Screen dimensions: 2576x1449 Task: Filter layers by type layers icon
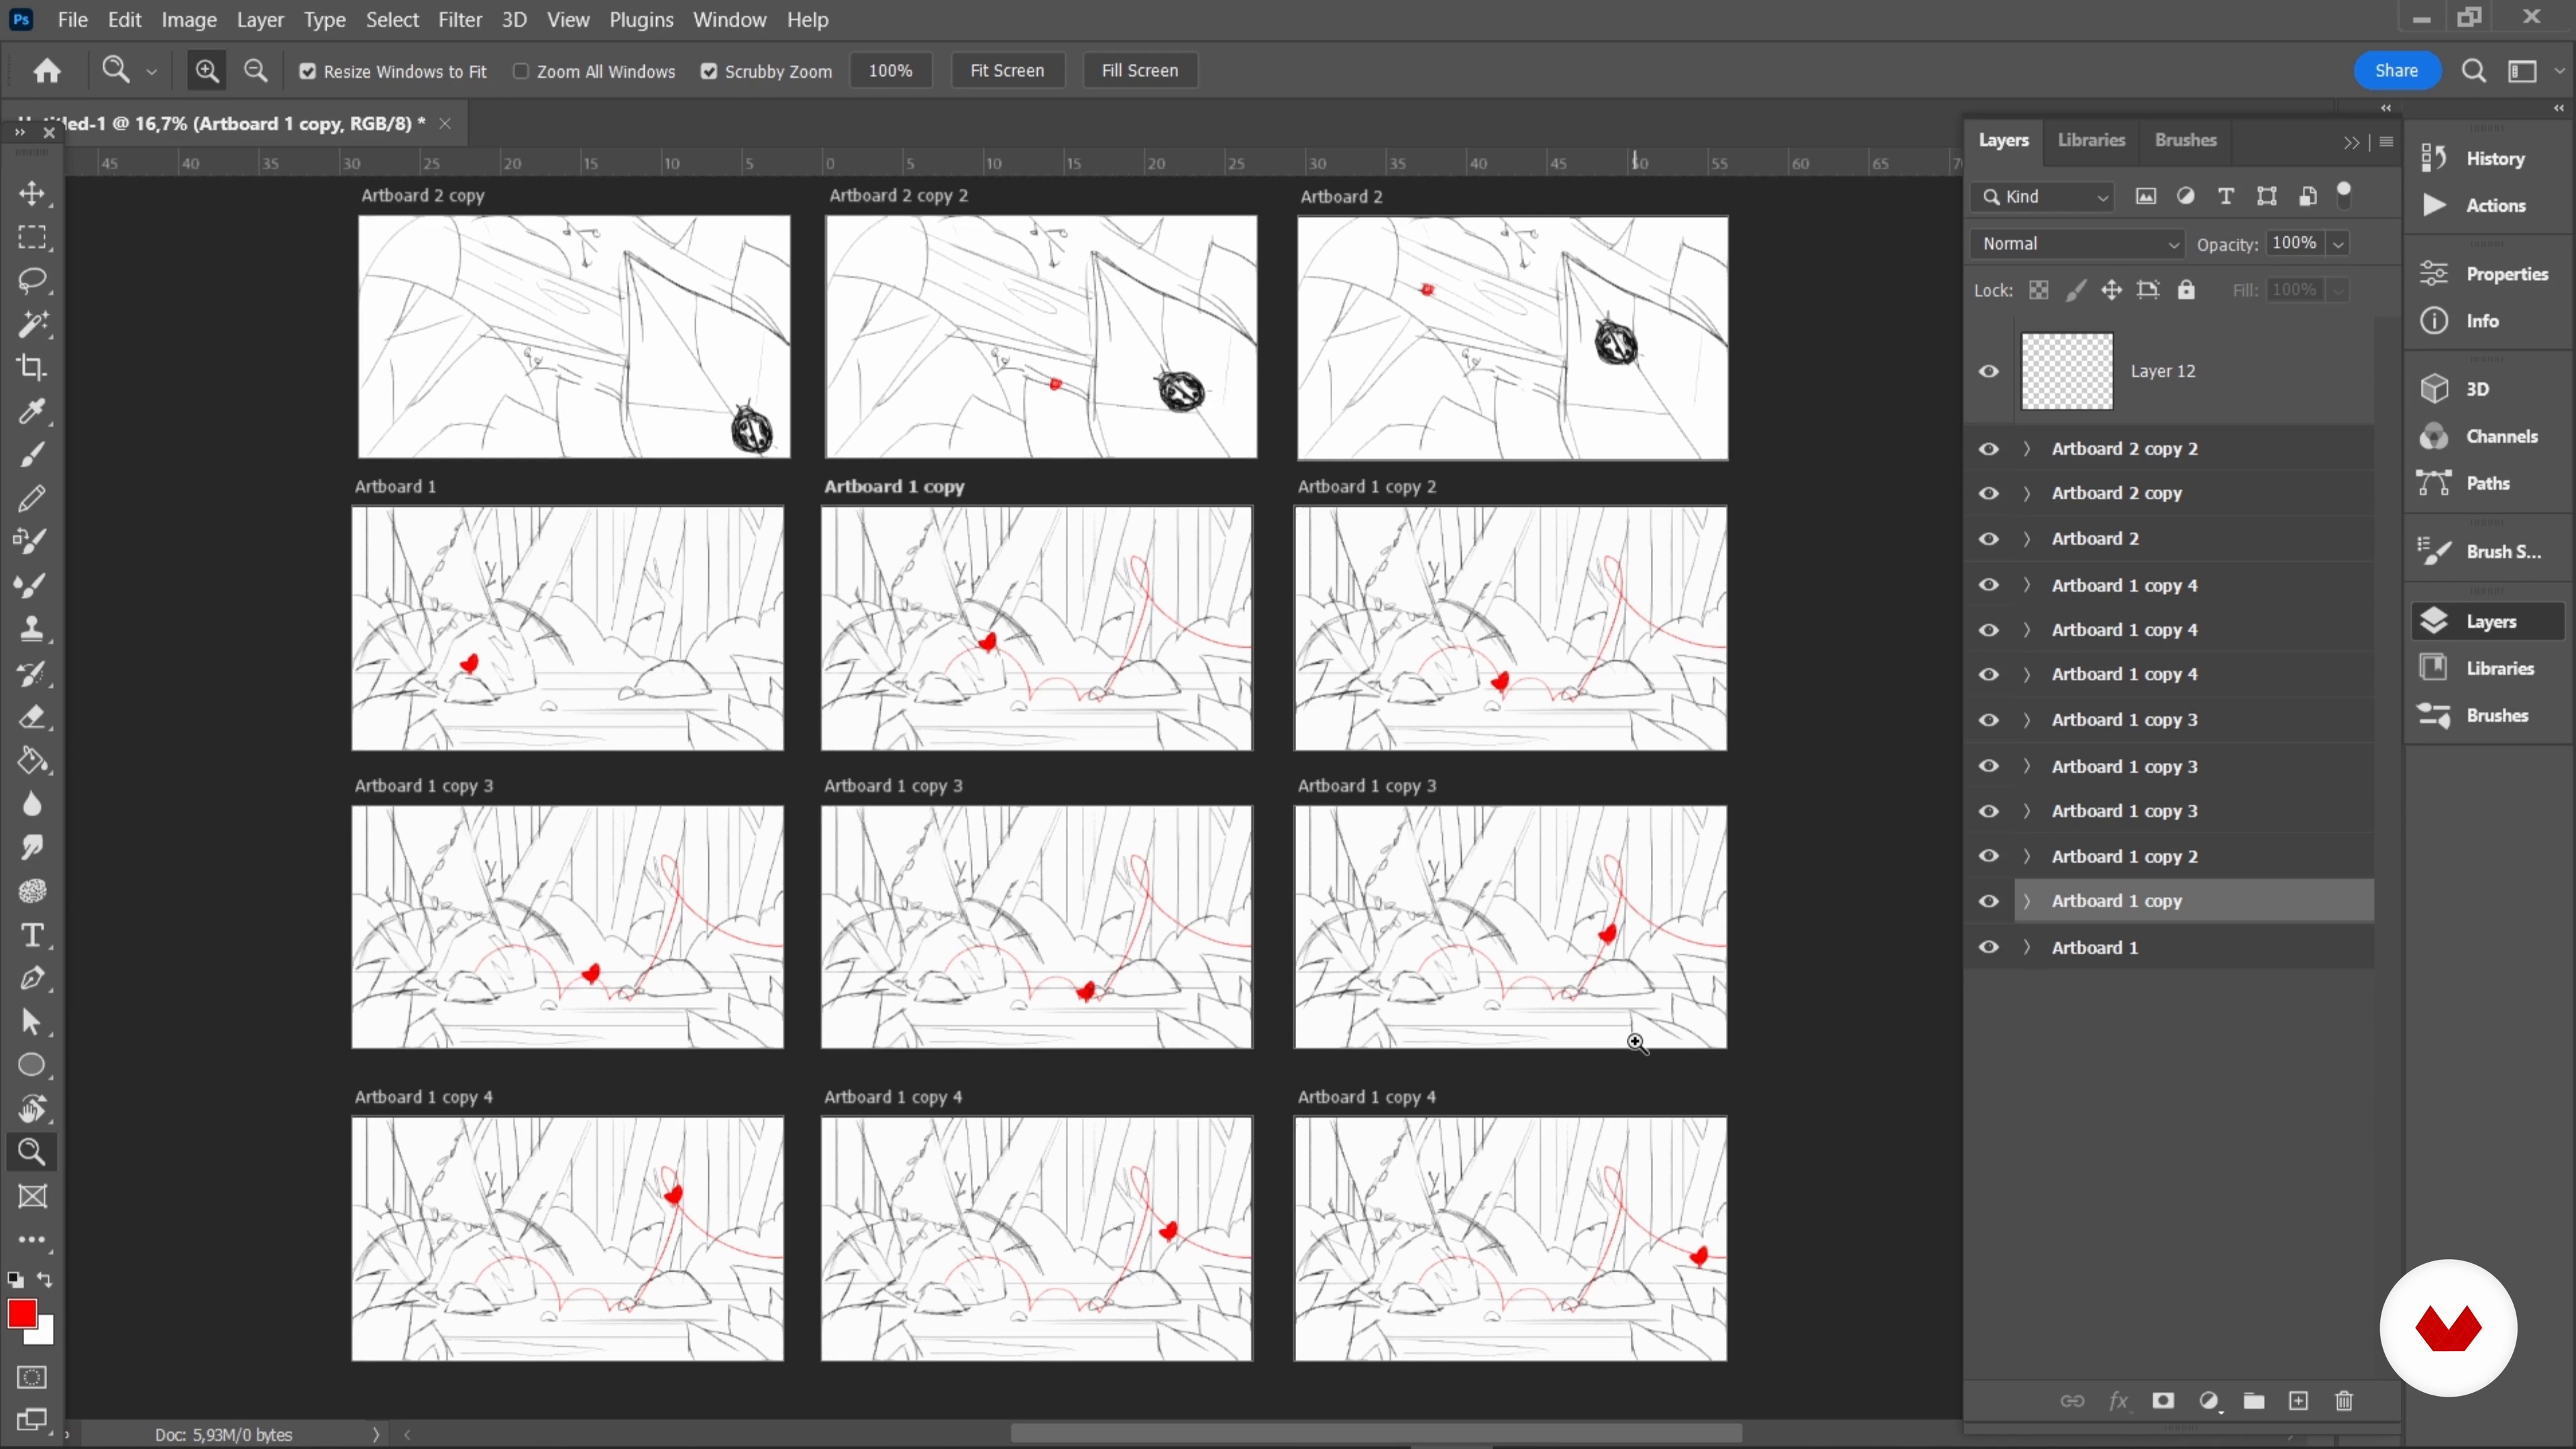click(2226, 196)
